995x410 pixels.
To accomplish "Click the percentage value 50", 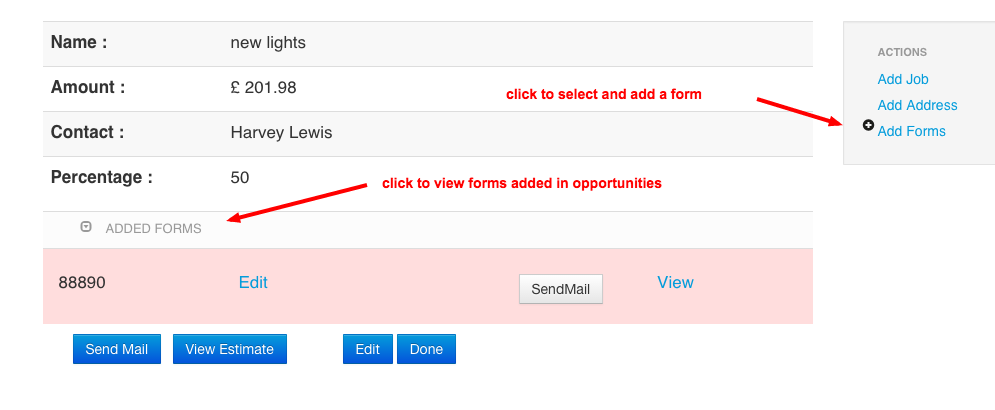I will (240, 177).
